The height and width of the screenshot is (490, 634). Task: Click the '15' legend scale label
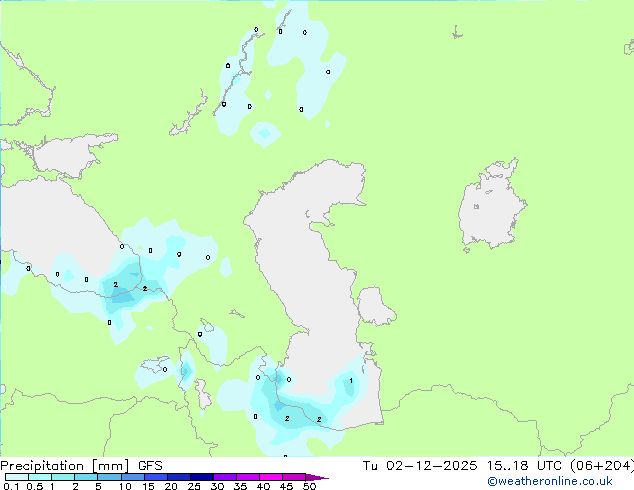click(x=148, y=486)
